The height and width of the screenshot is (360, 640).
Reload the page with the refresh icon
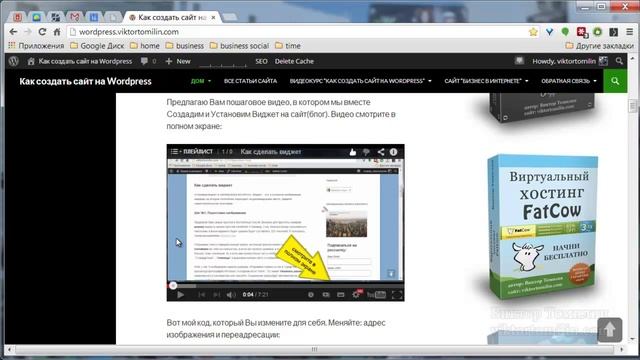42,32
